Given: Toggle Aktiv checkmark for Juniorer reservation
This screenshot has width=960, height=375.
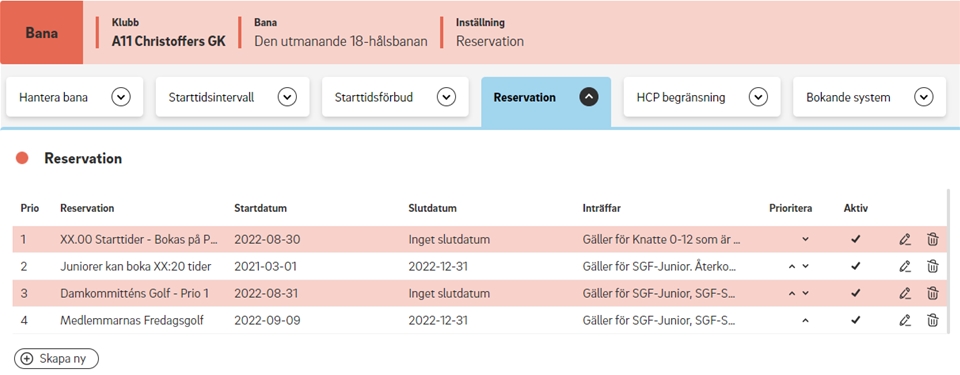Looking at the screenshot, I should [856, 266].
